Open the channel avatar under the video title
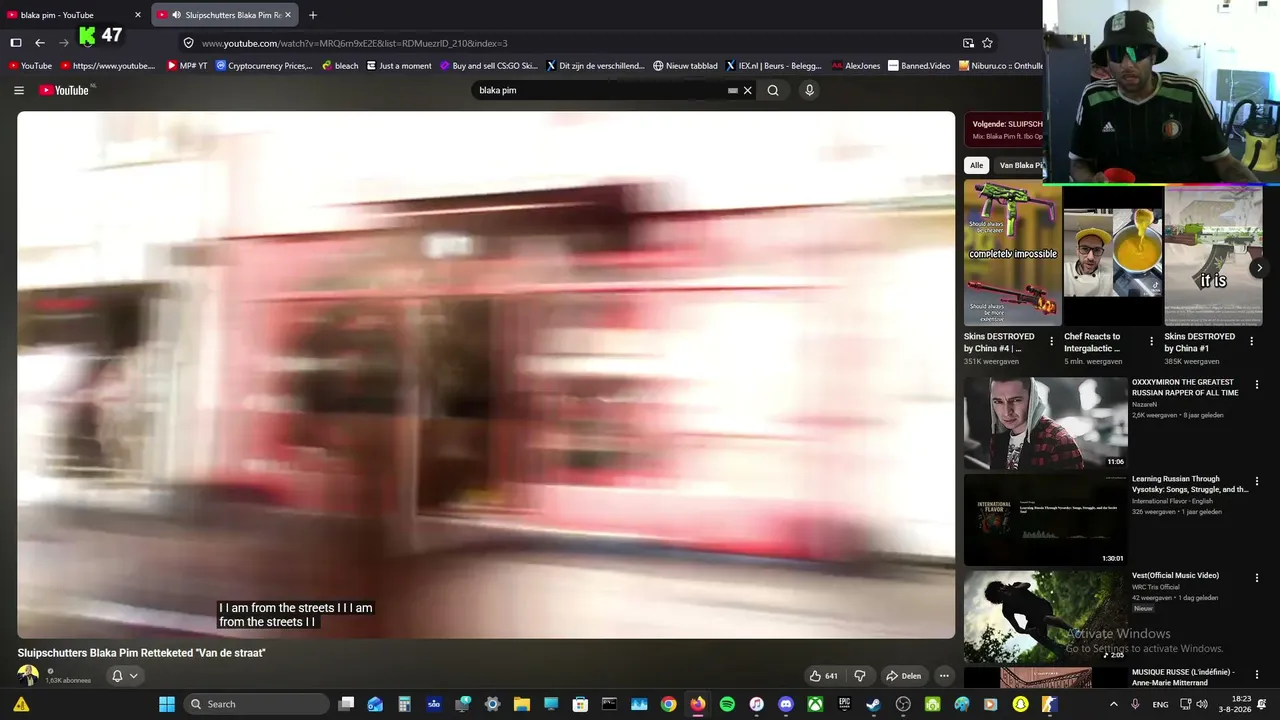Image resolution: width=1280 pixels, height=720 pixels. (28, 676)
